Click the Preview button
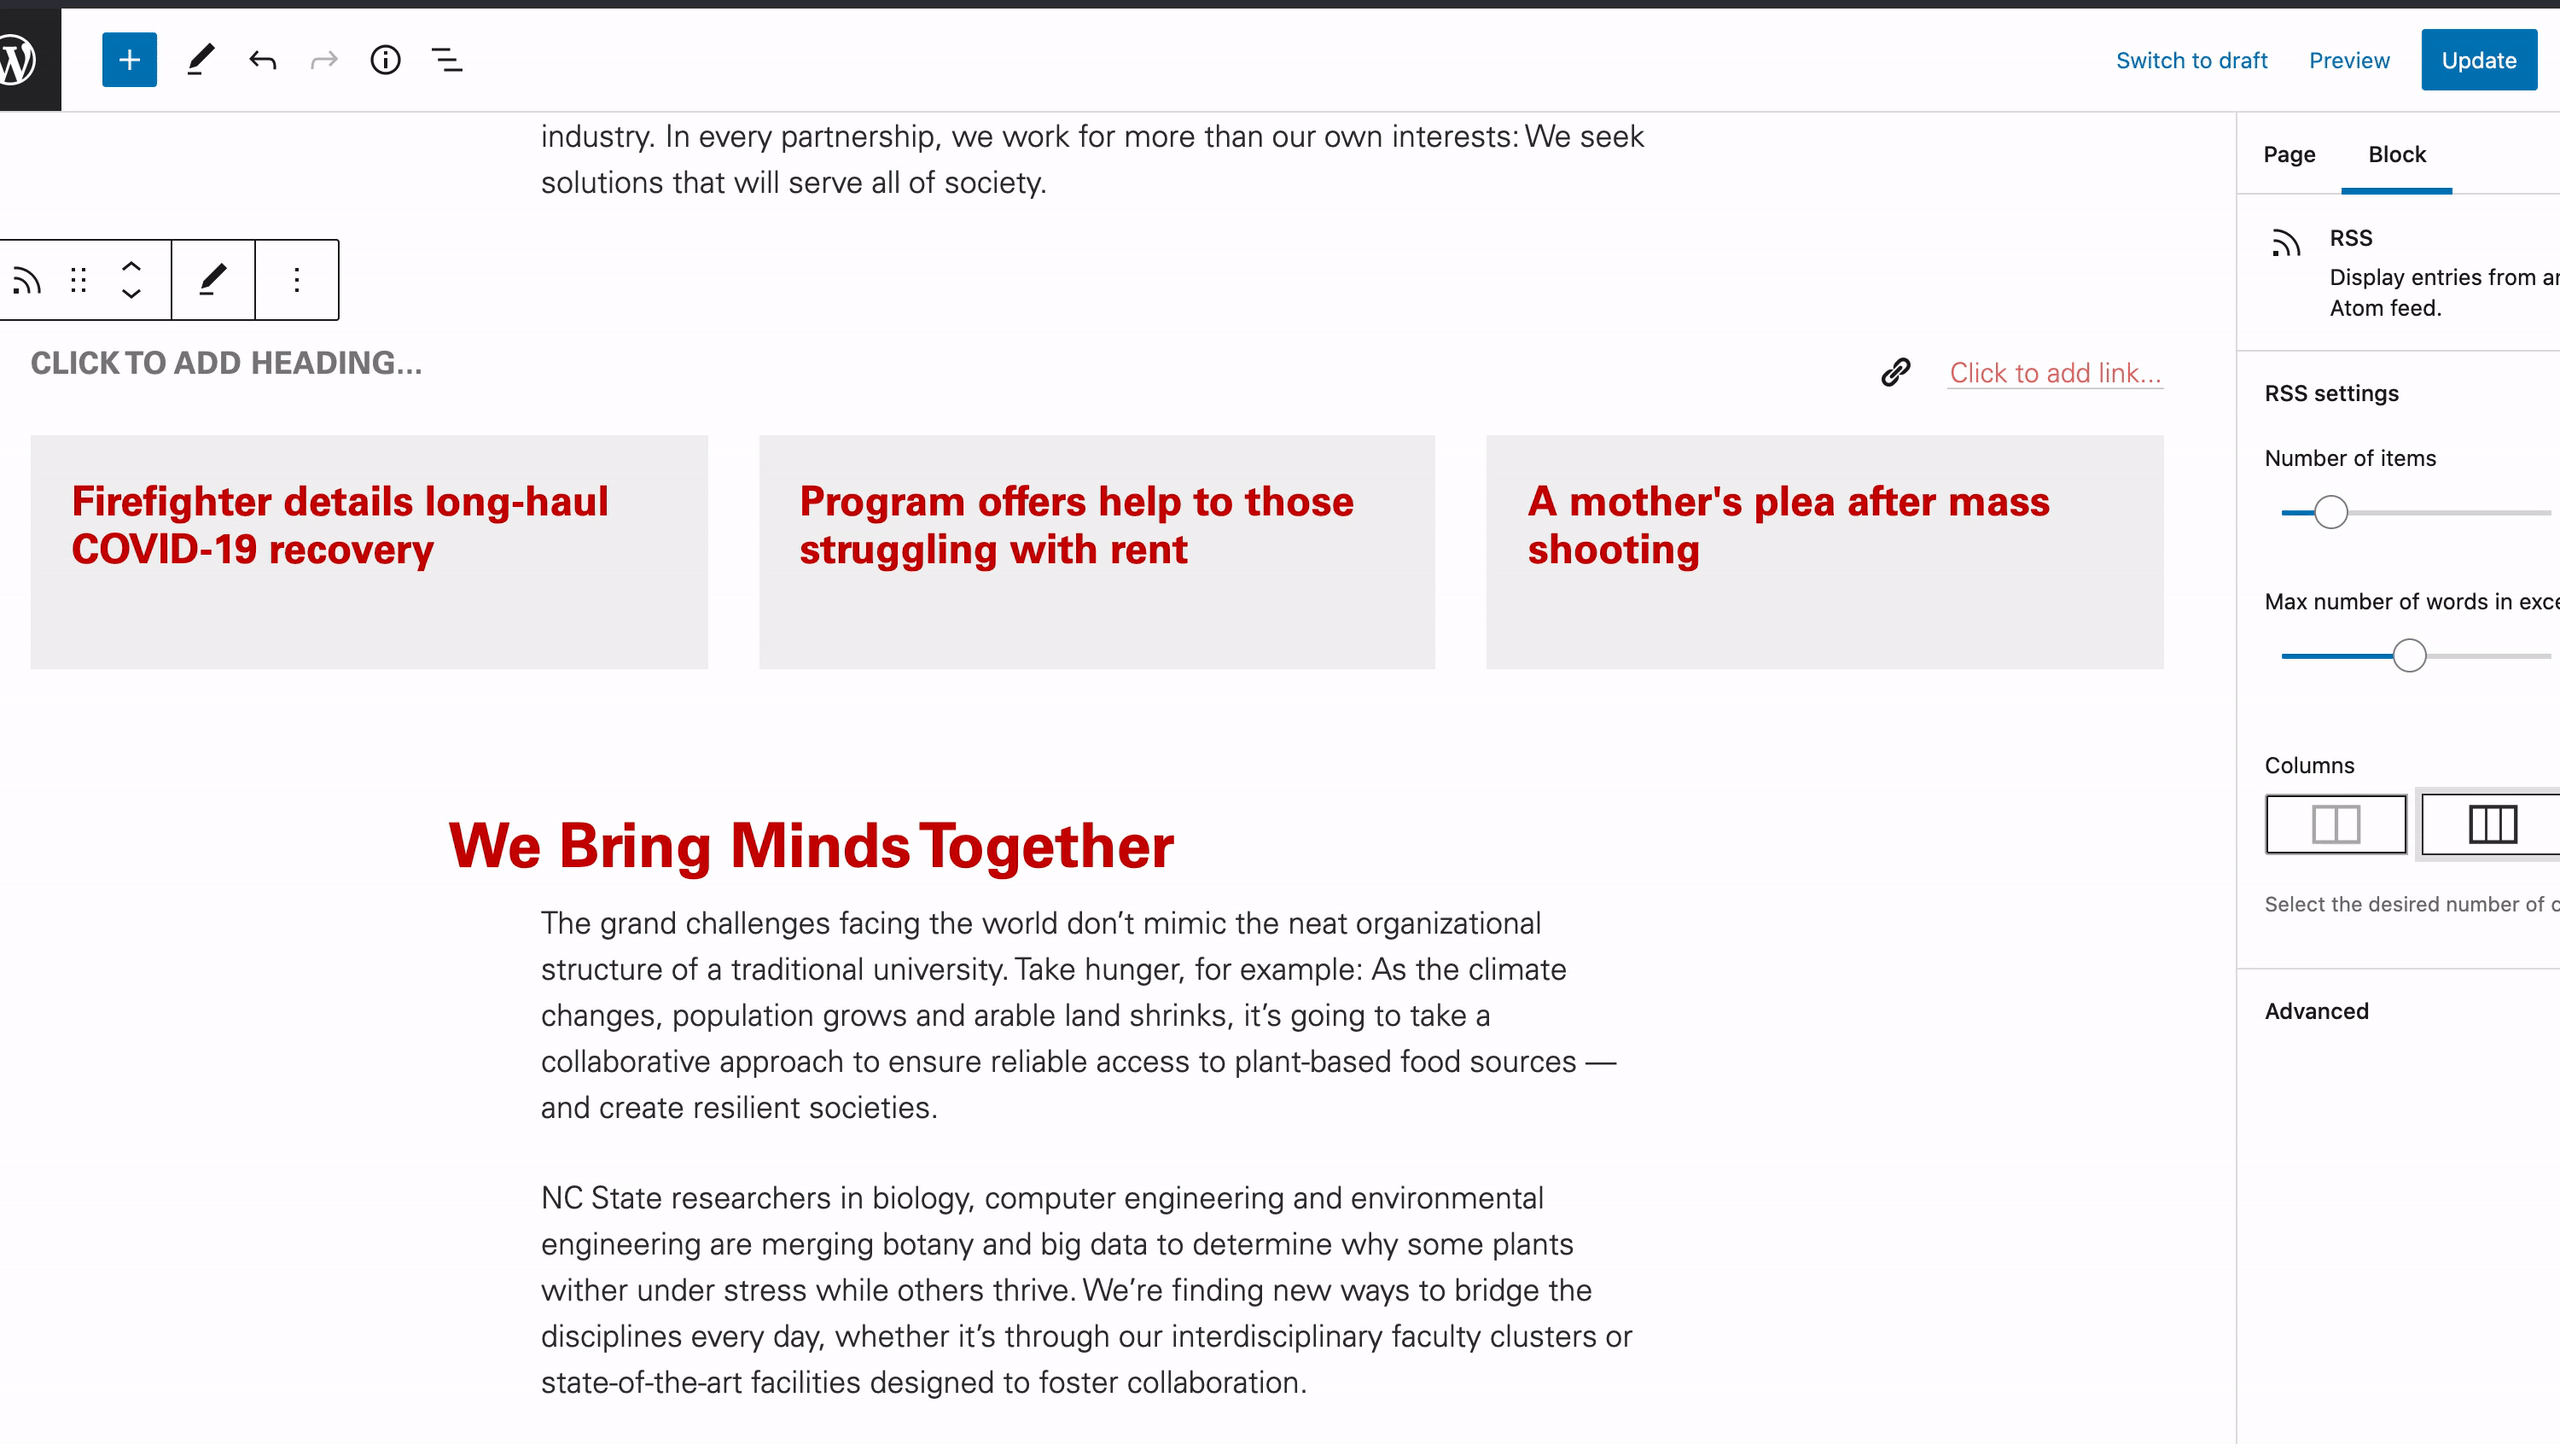 click(2351, 60)
